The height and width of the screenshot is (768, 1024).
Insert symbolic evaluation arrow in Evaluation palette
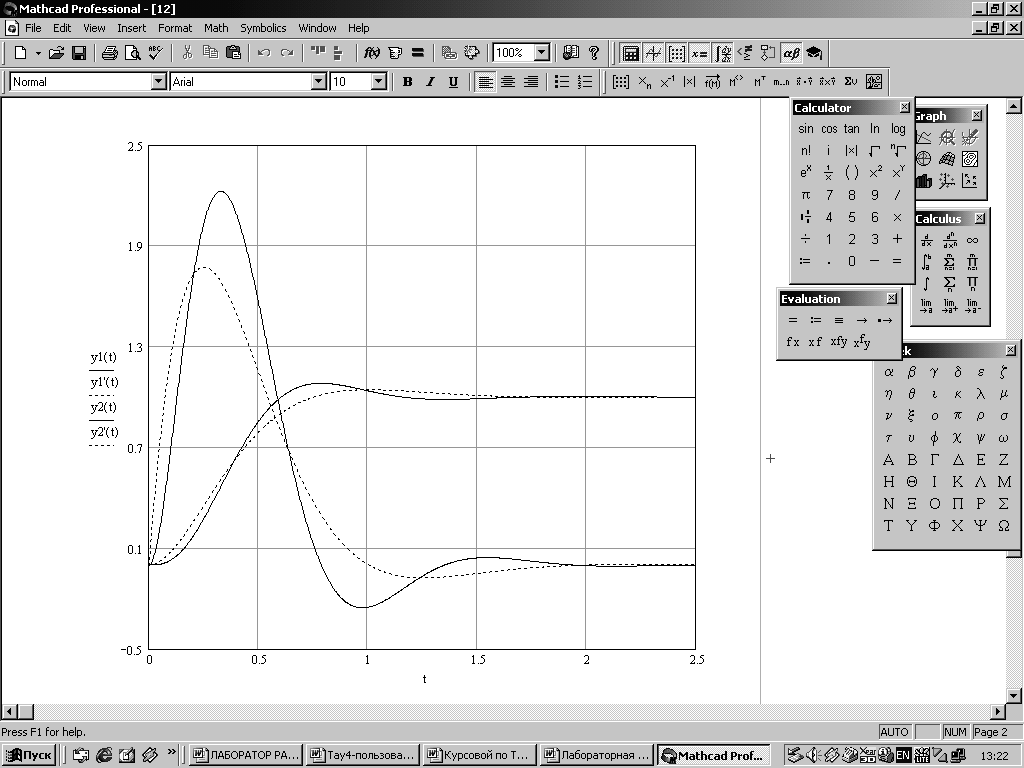(862, 320)
